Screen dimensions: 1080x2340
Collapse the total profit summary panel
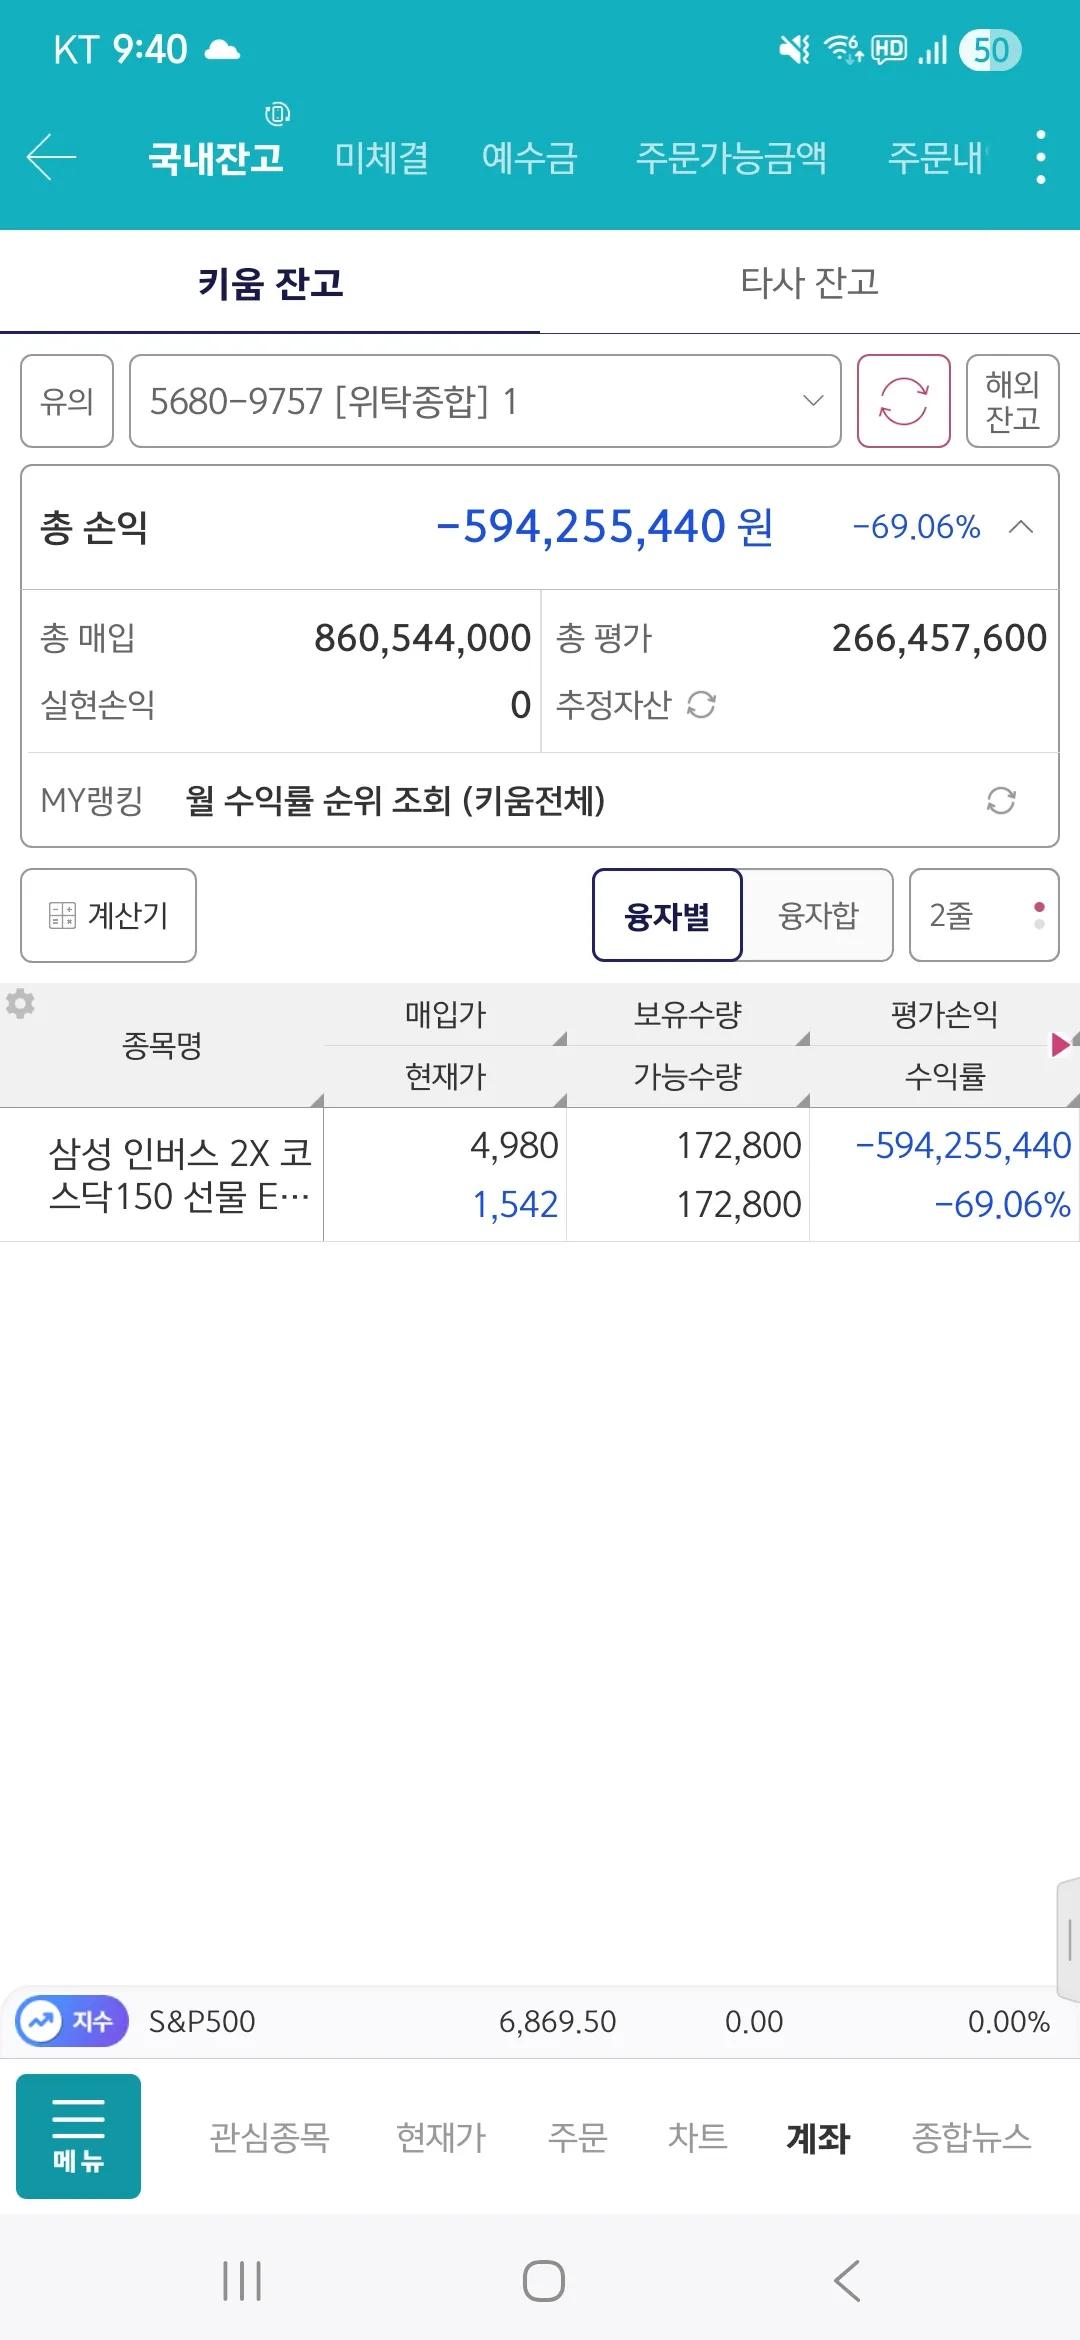pyautogui.click(x=1021, y=527)
